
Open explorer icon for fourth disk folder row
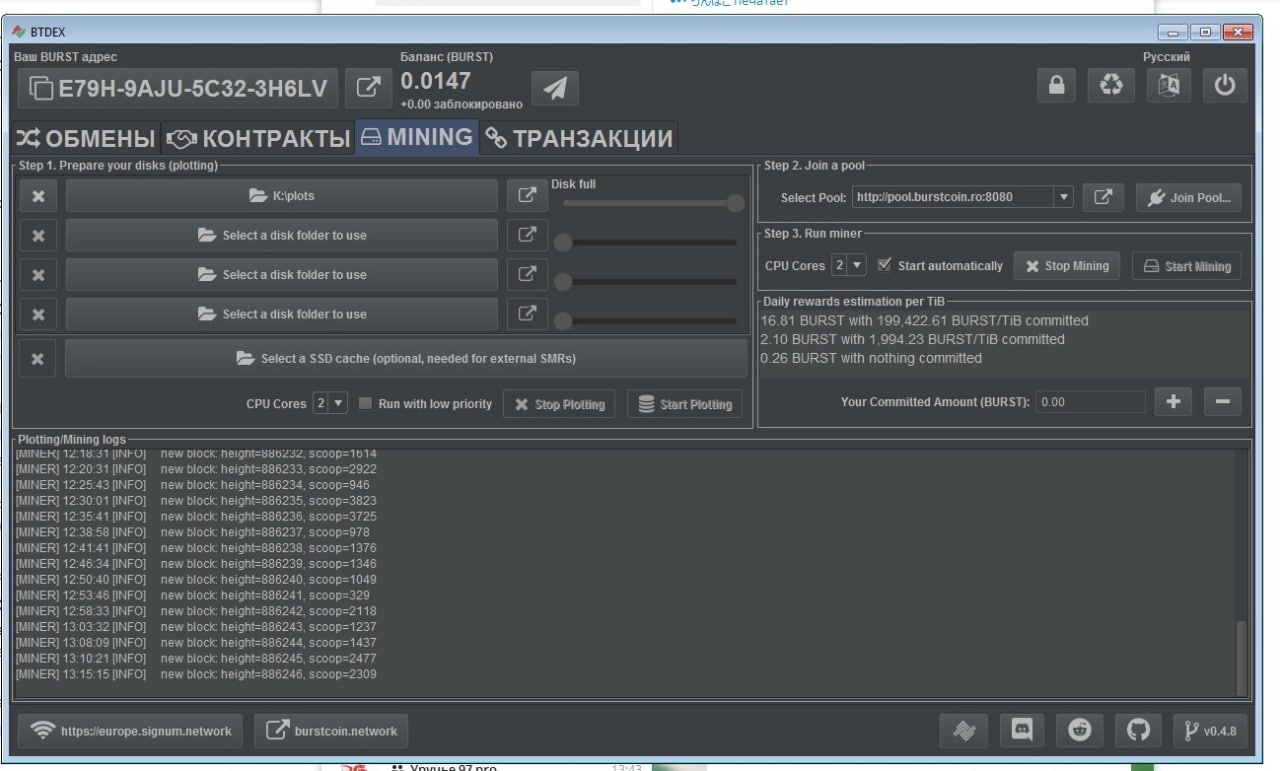[527, 313]
